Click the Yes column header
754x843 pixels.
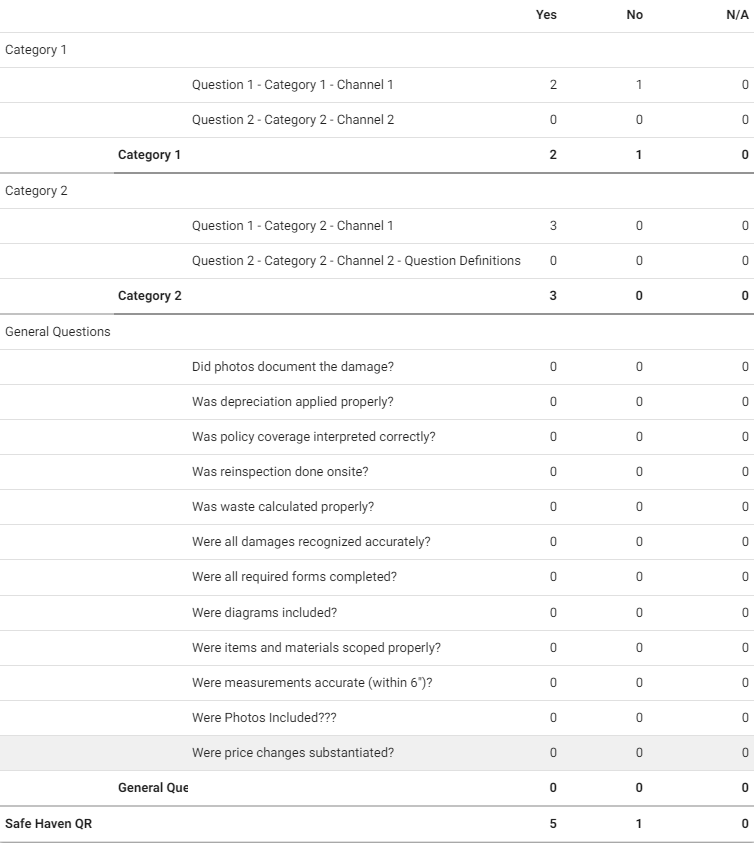[546, 15]
